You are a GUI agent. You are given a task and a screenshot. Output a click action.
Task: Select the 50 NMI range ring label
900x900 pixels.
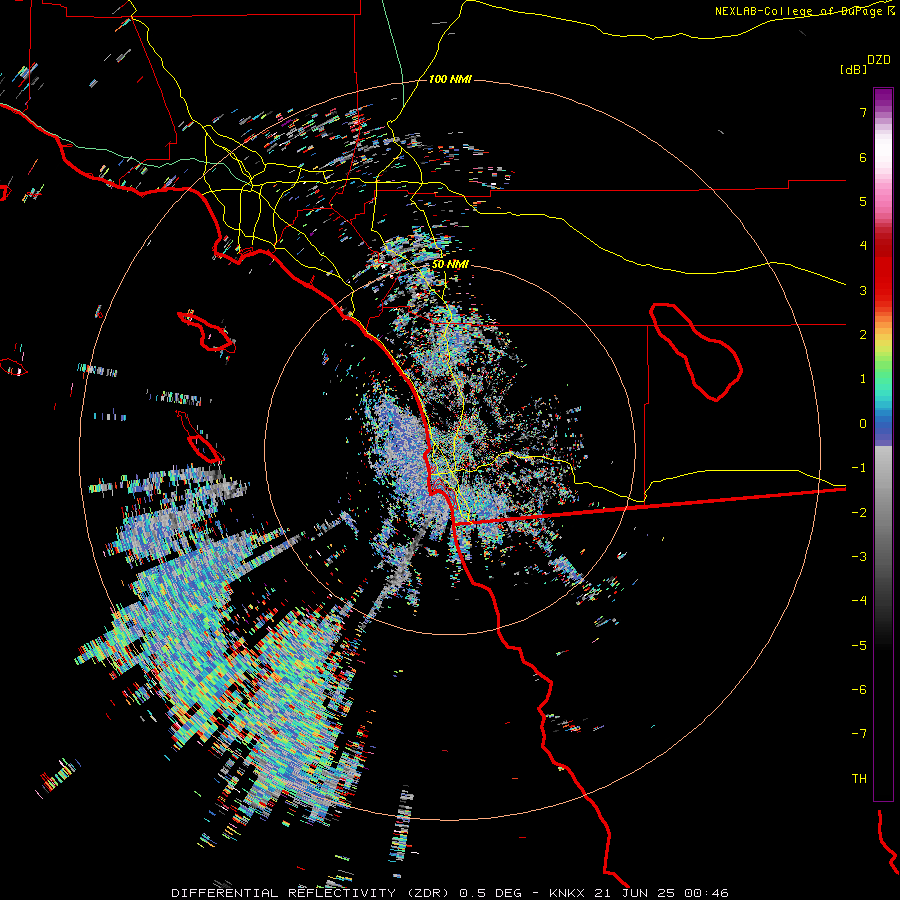pyautogui.click(x=450, y=265)
